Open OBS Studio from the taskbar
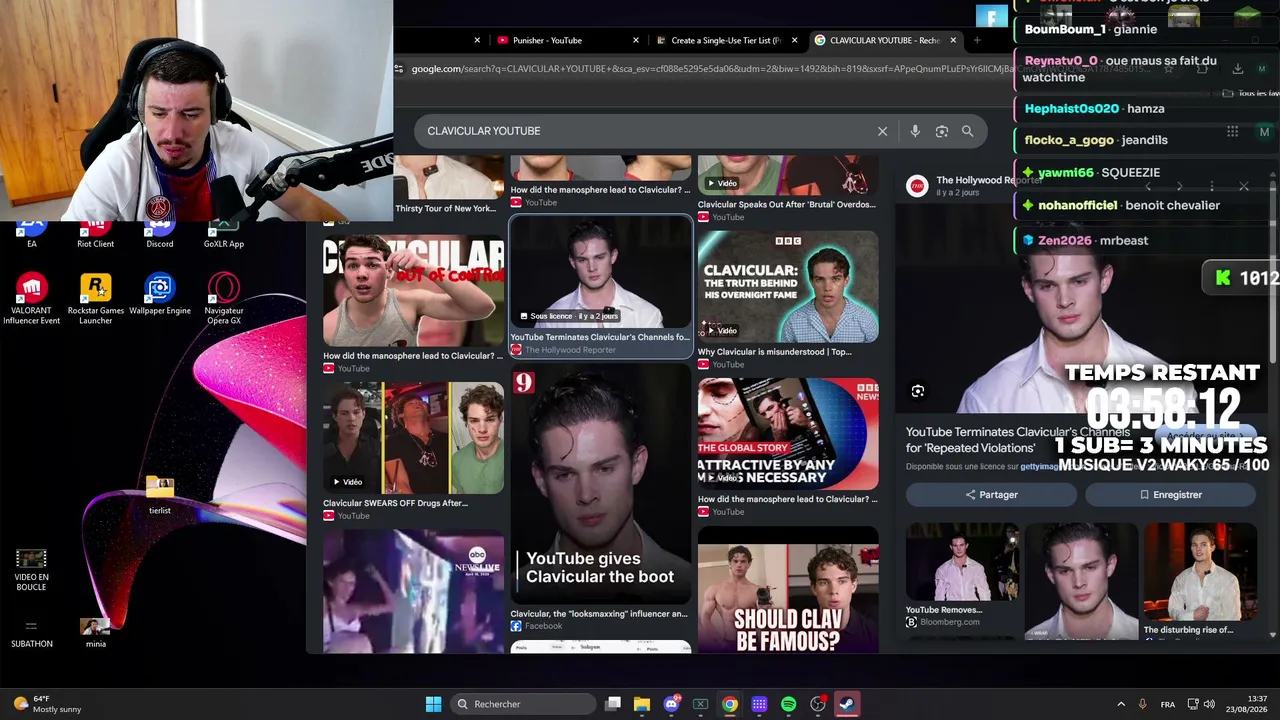 pyautogui.click(x=818, y=704)
